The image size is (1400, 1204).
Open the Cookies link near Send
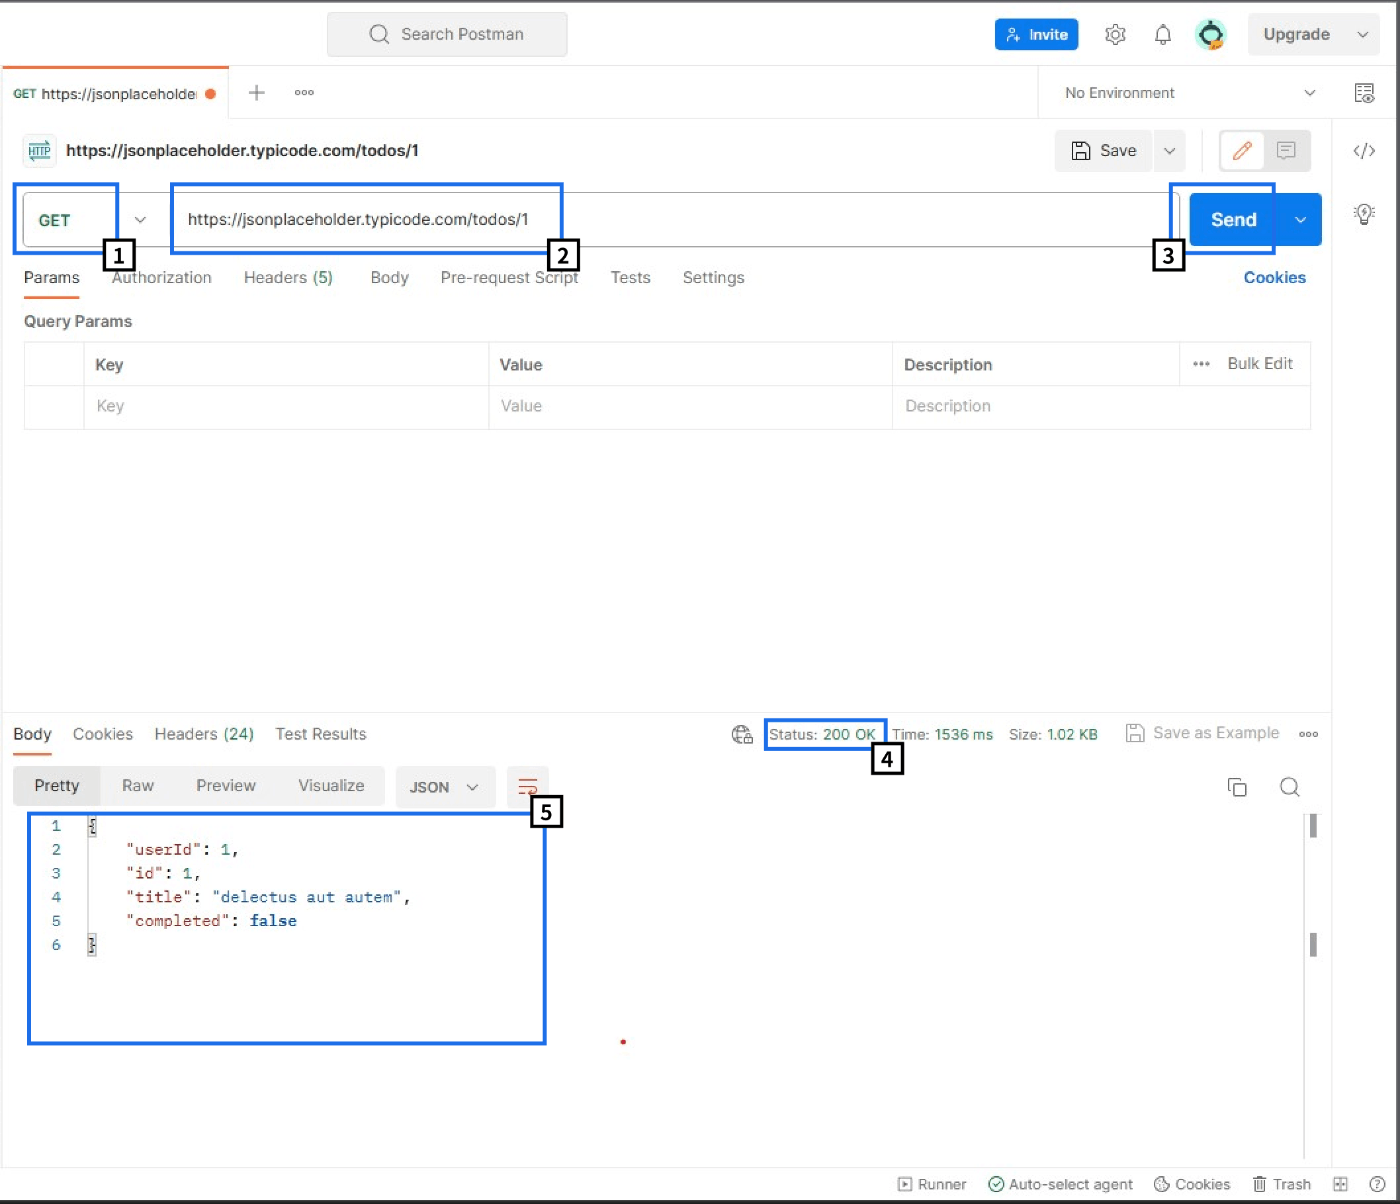coord(1274,278)
